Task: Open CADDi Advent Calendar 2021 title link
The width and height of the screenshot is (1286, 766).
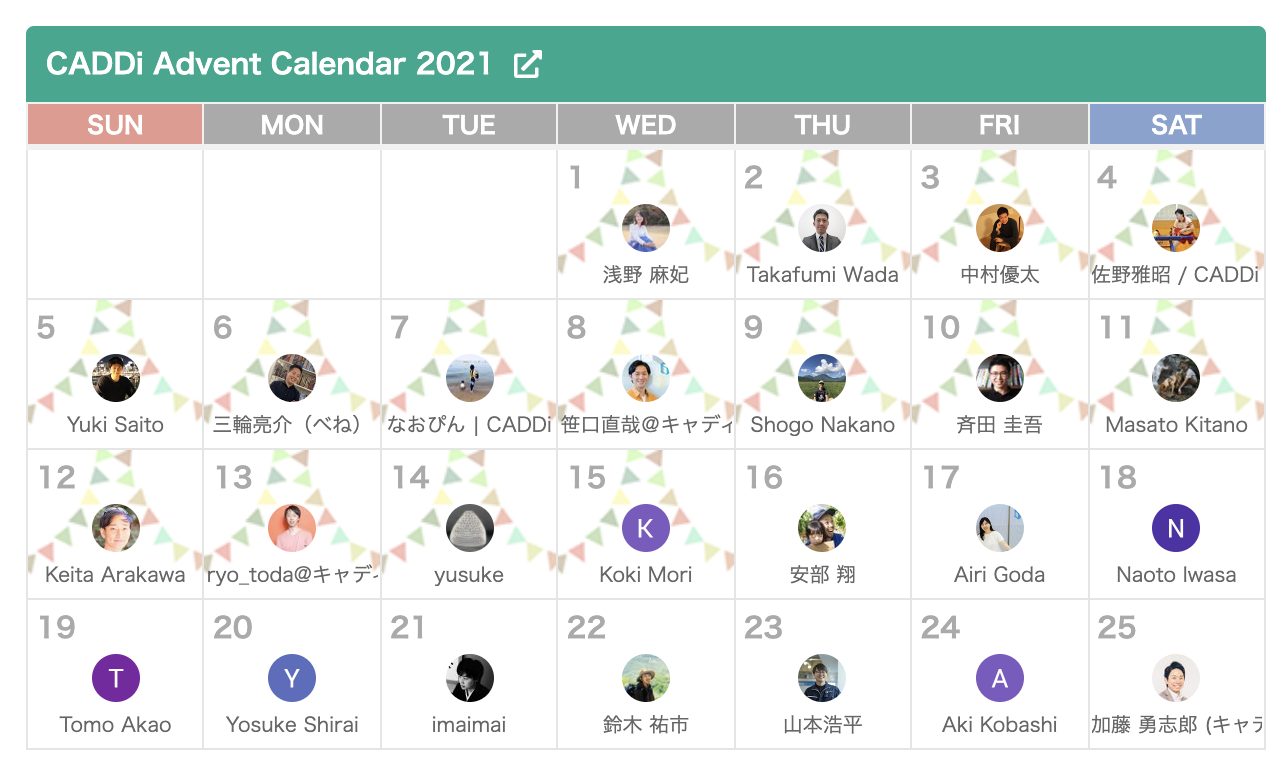Action: click(x=269, y=65)
